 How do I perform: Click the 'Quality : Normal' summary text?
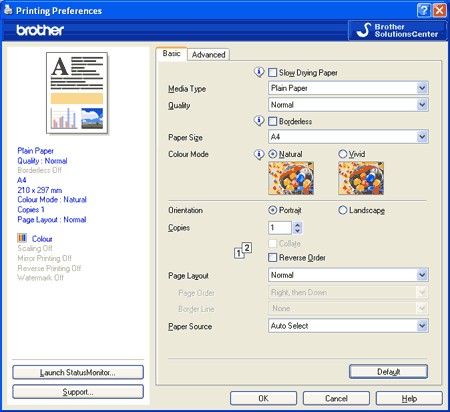[42, 161]
